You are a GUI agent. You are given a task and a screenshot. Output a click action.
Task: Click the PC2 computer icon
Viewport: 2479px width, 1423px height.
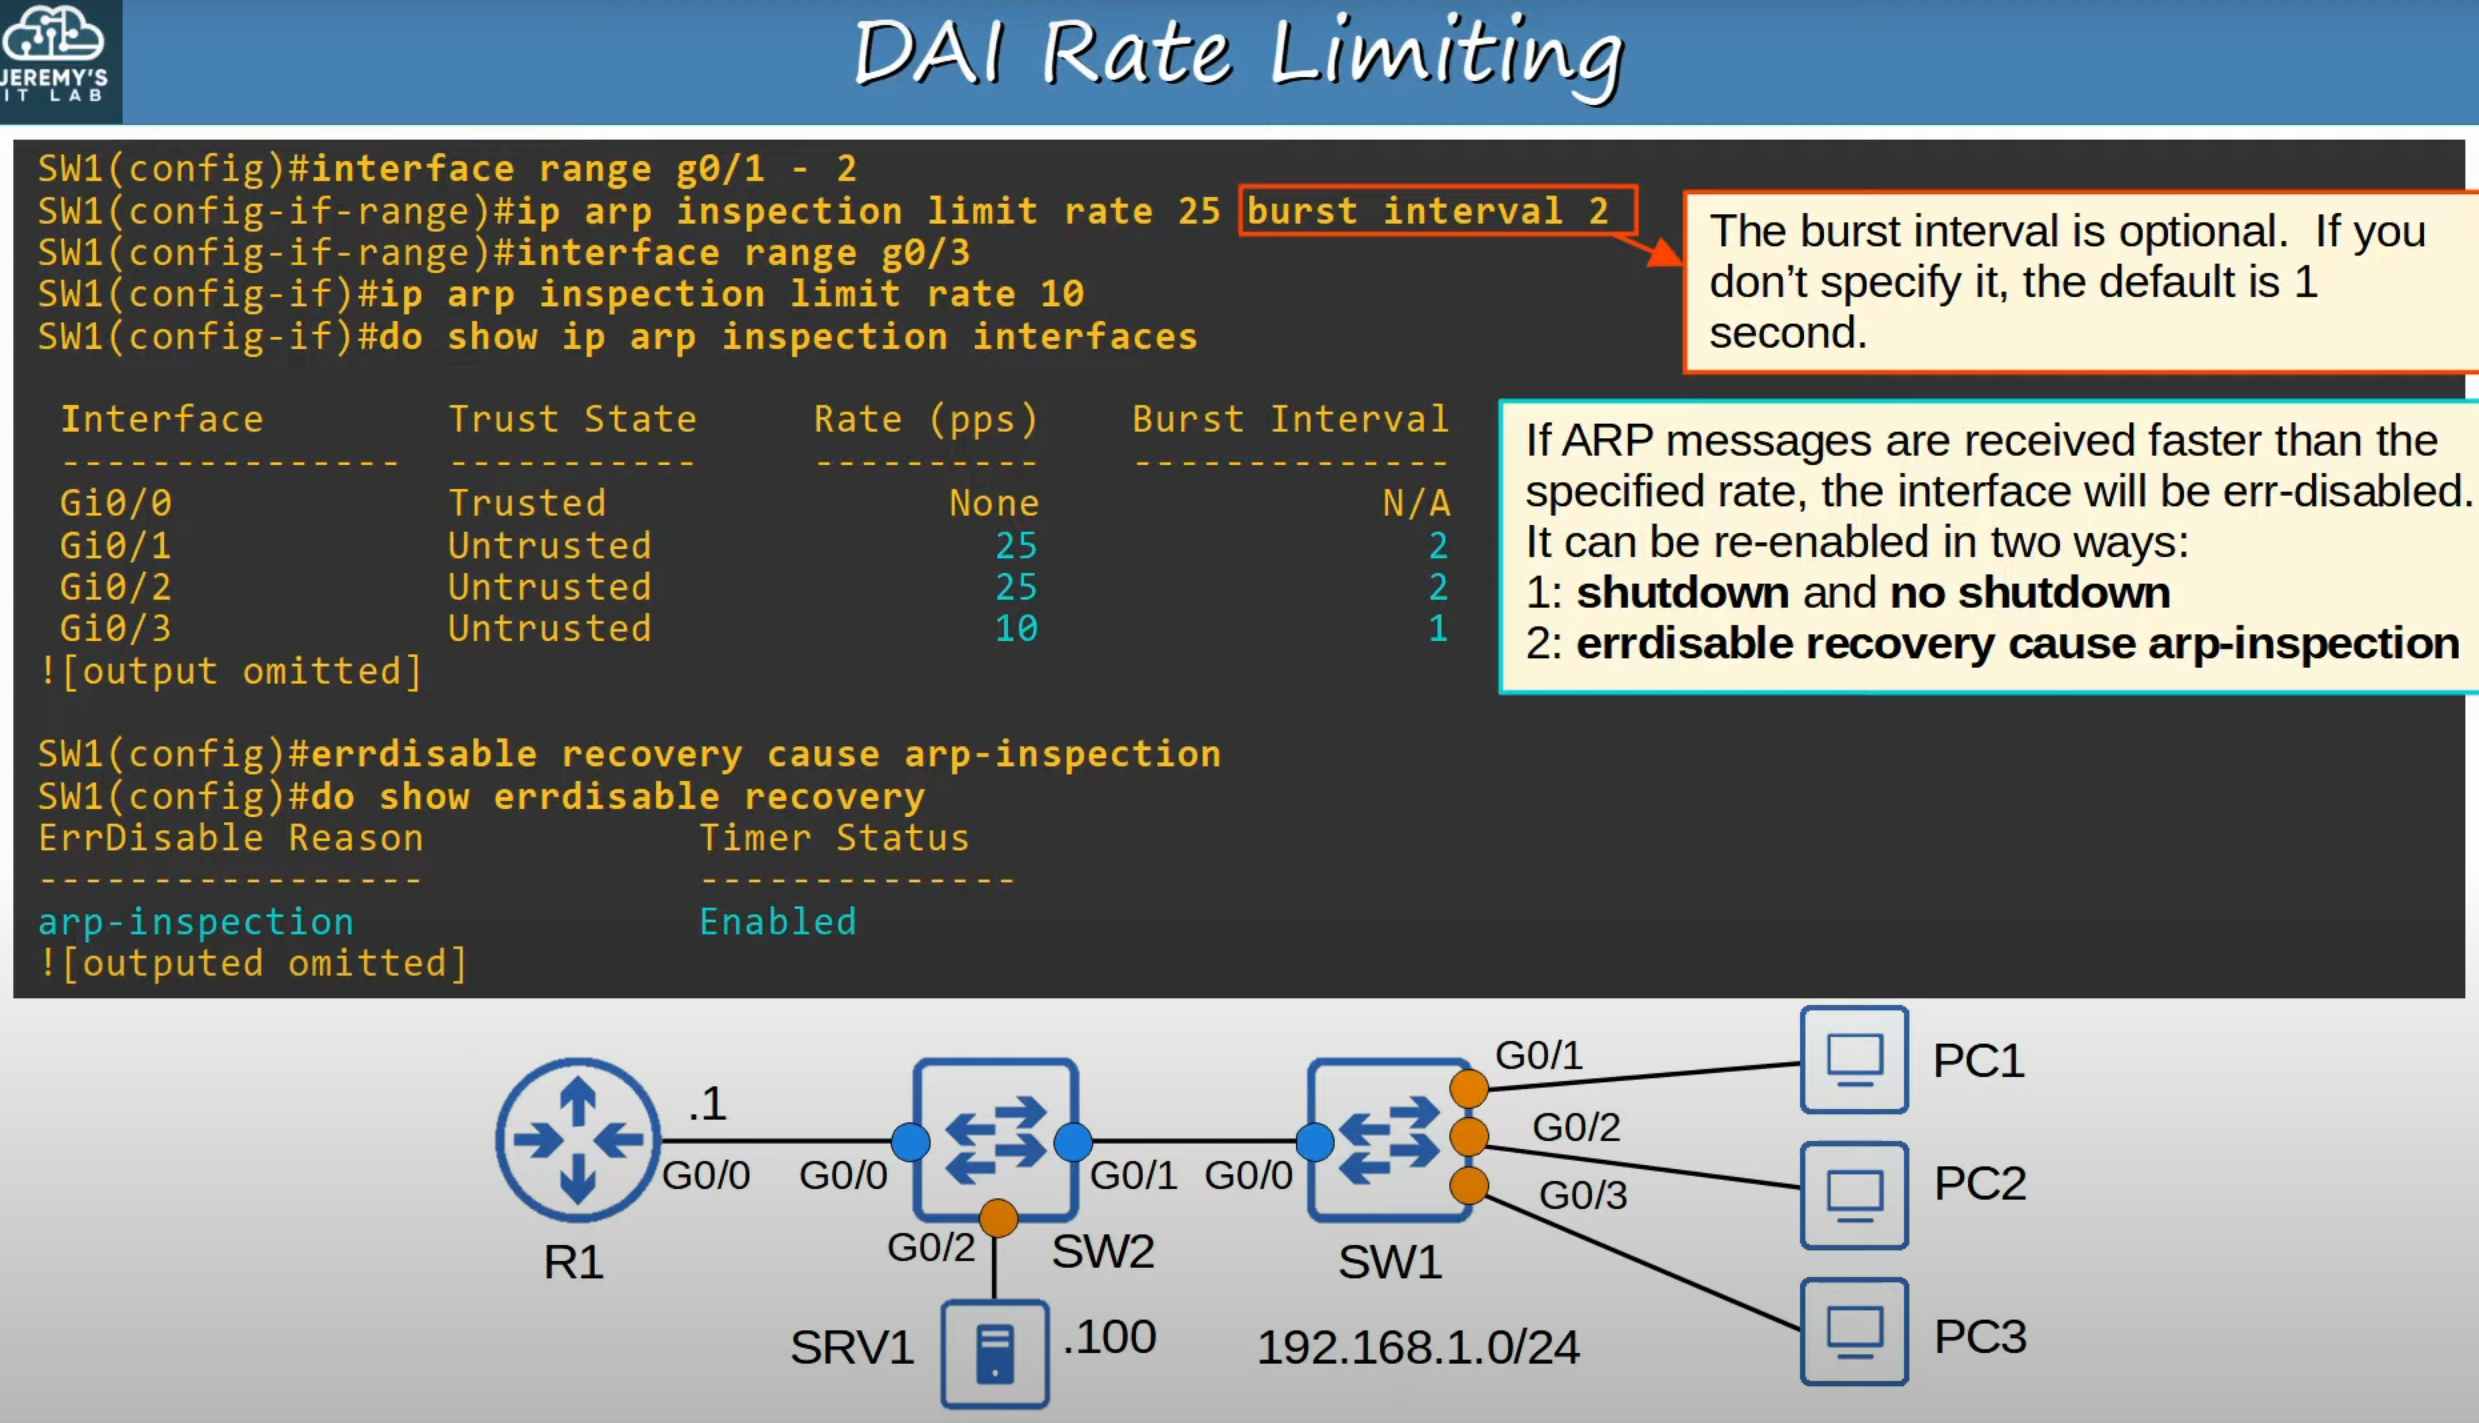(1853, 1195)
